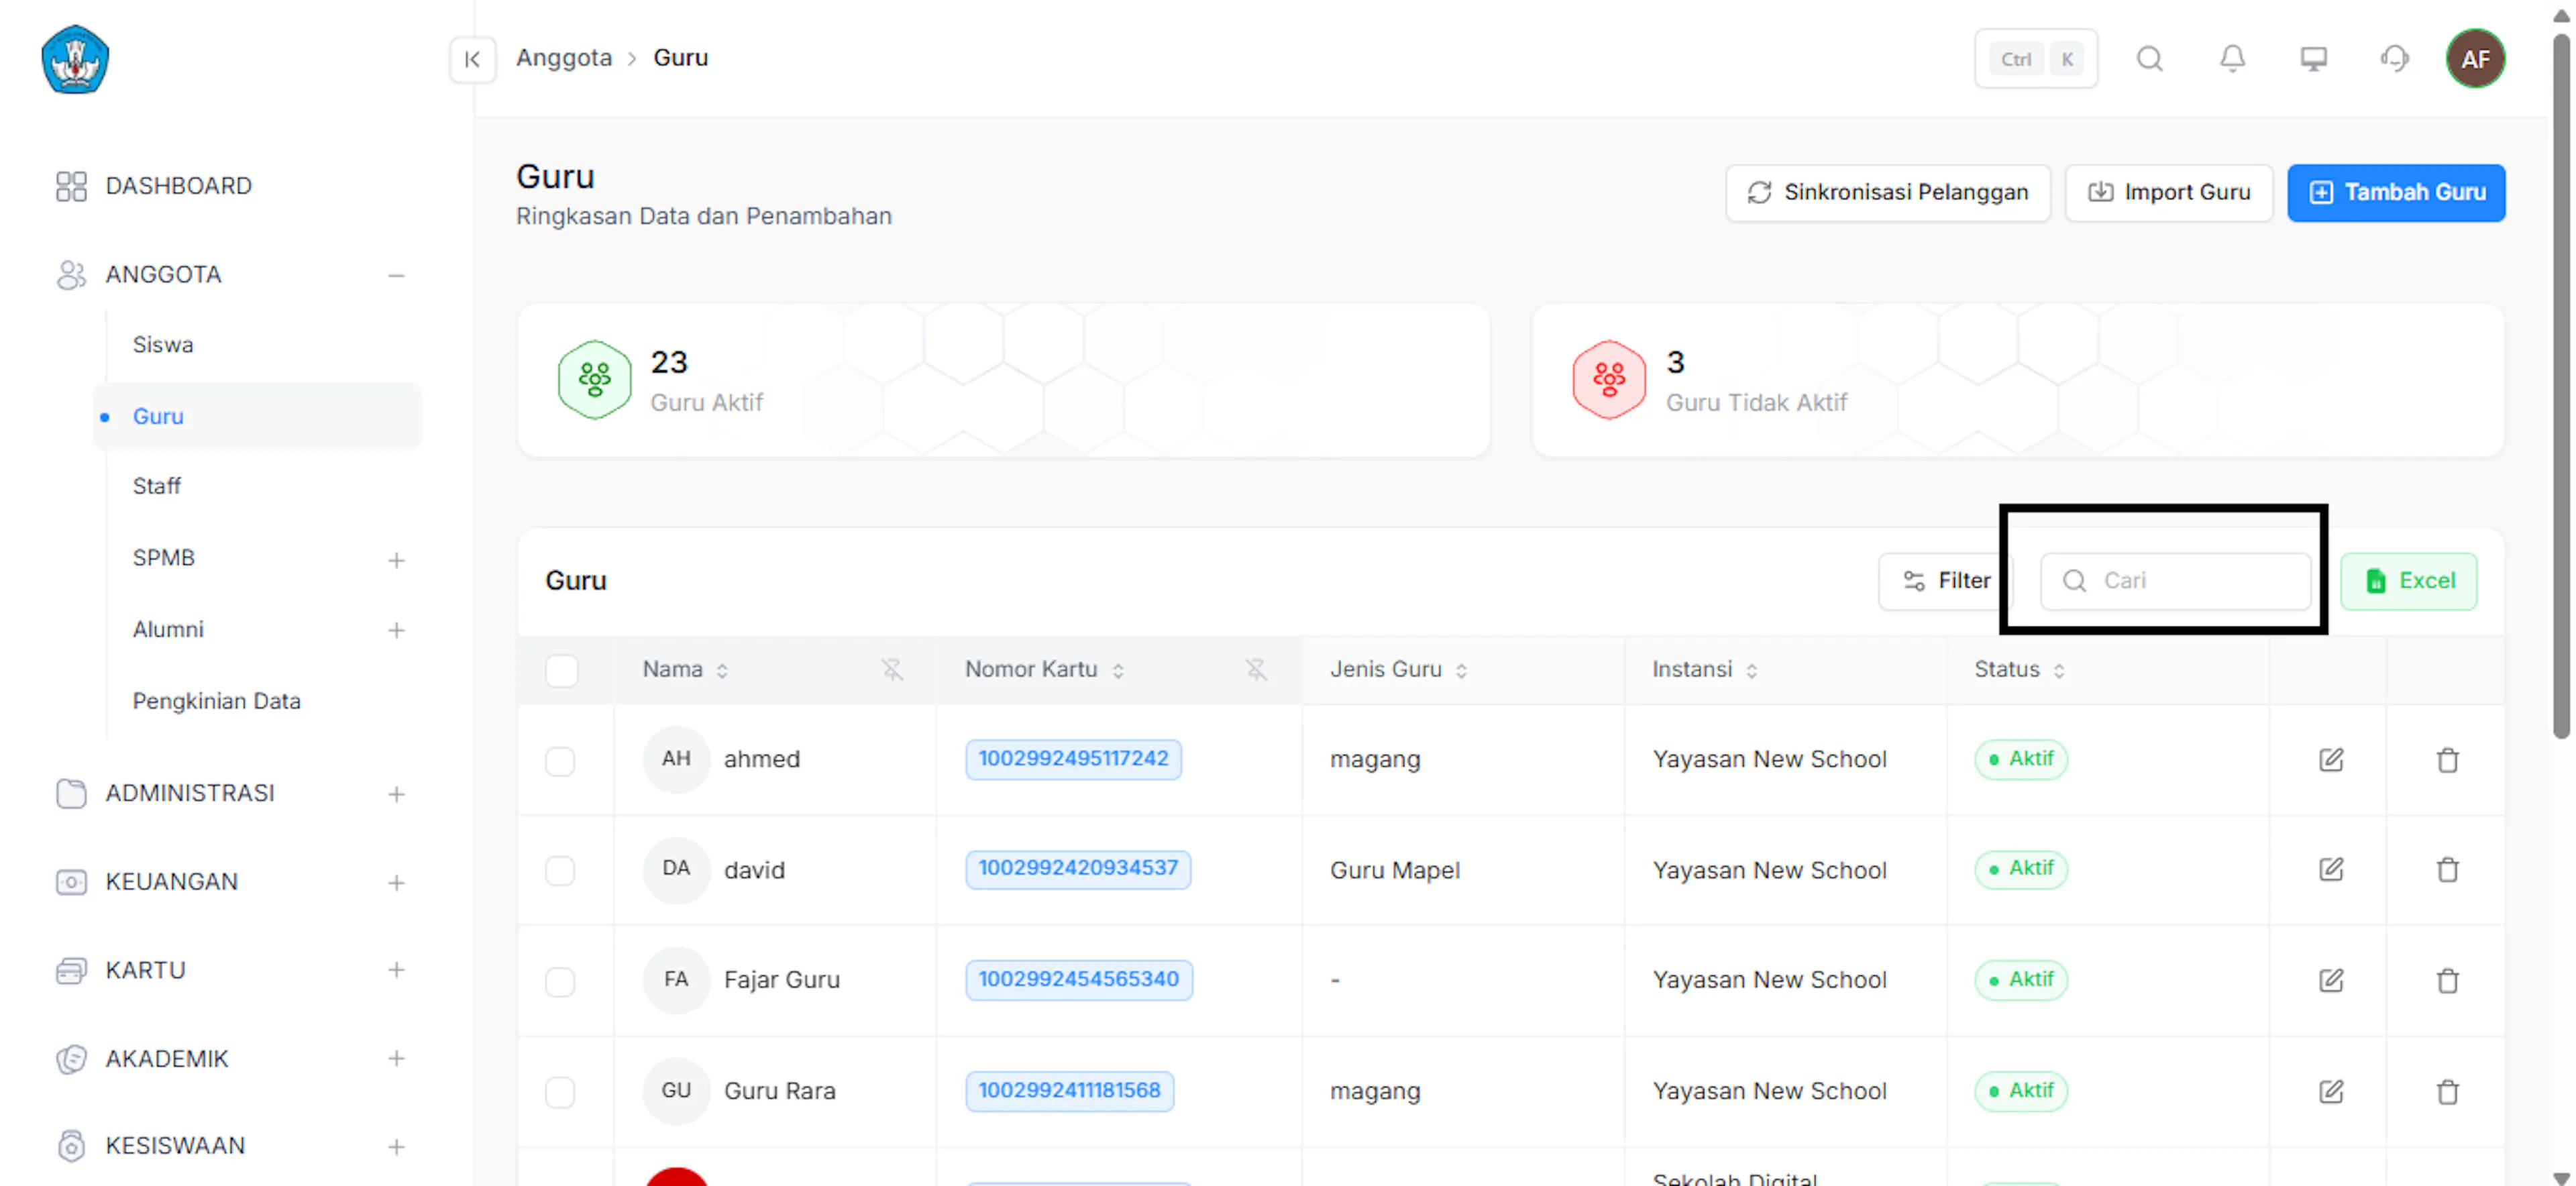Image resolution: width=2576 pixels, height=1186 pixels.
Task: Edit the david teacher row
Action: [x=2331, y=869]
